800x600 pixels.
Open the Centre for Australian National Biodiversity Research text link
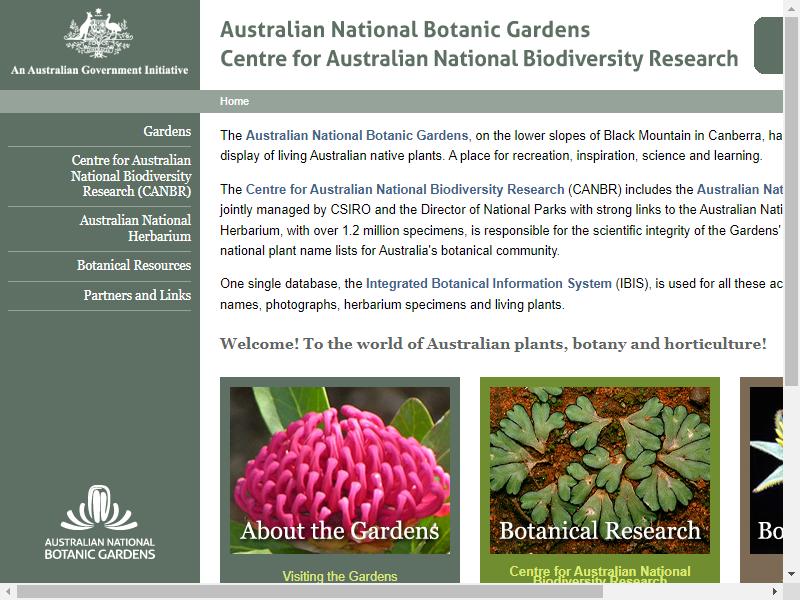click(x=405, y=189)
